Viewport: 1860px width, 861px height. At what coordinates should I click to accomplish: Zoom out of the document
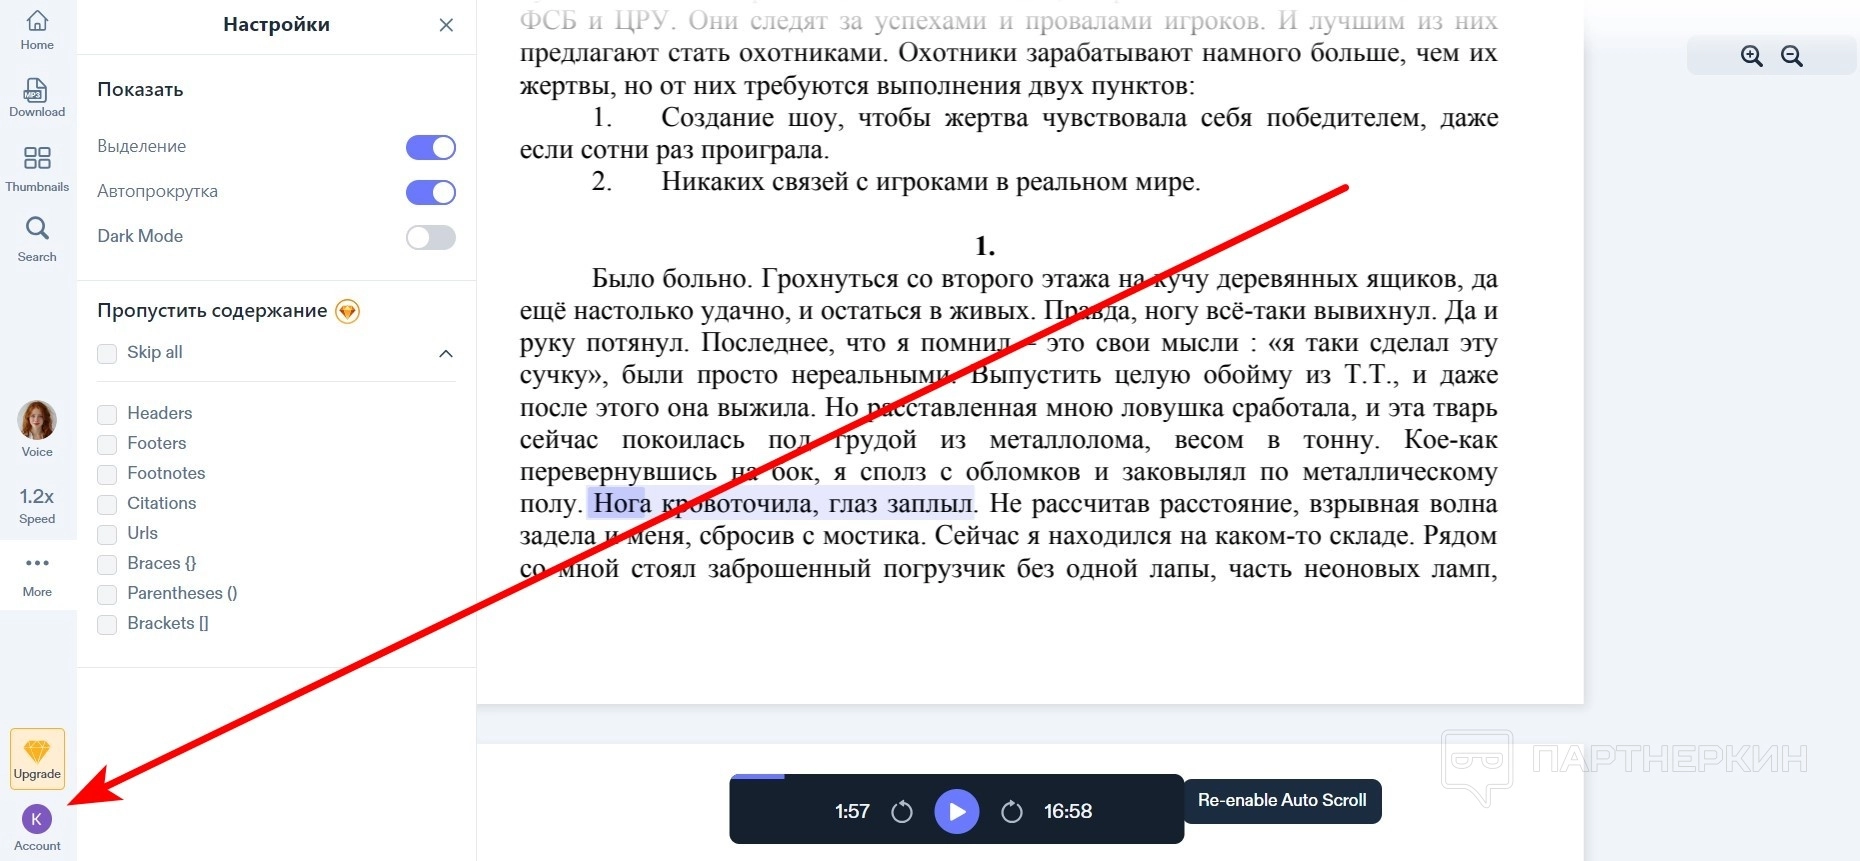click(1792, 56)
